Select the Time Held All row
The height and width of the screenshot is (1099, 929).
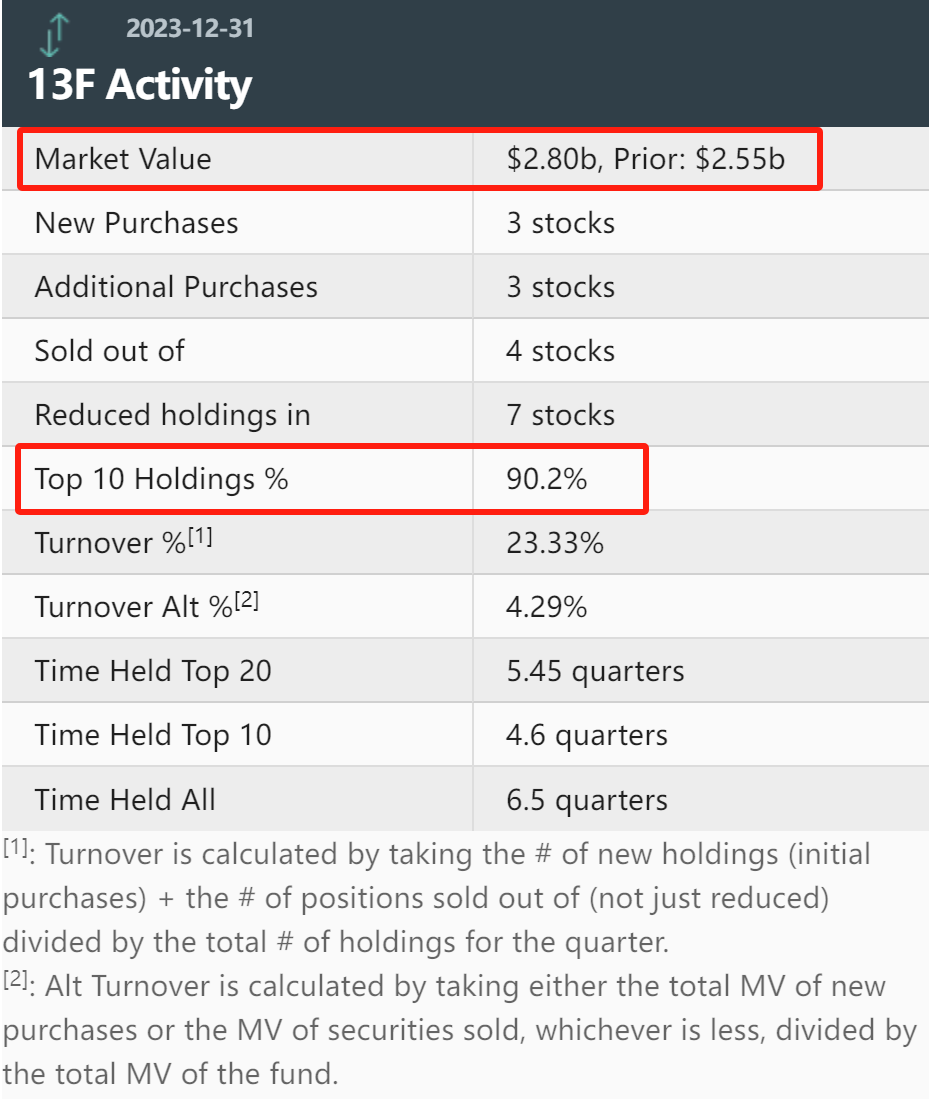pyautogui.click(x=466, y=800)
